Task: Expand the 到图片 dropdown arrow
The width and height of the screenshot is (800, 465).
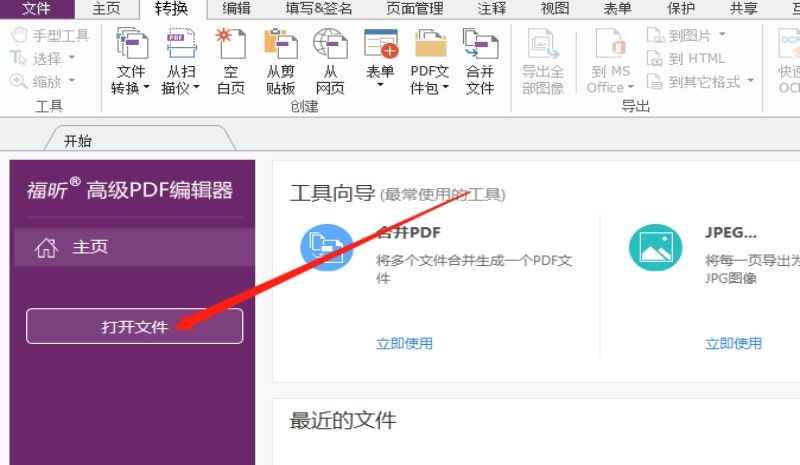Action: (722, 34)
